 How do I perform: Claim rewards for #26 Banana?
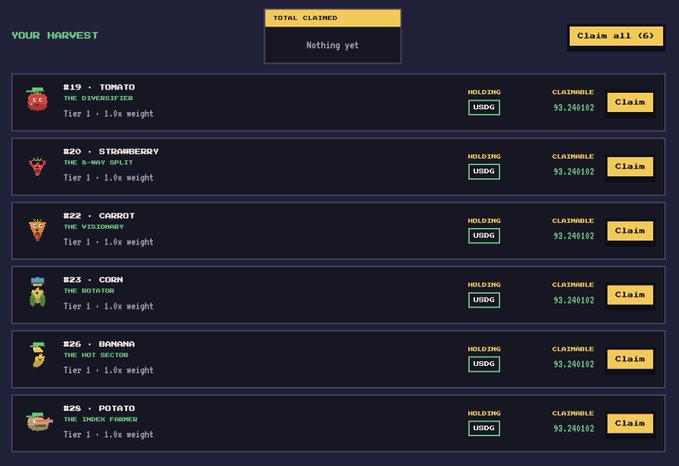click(630, 359)
